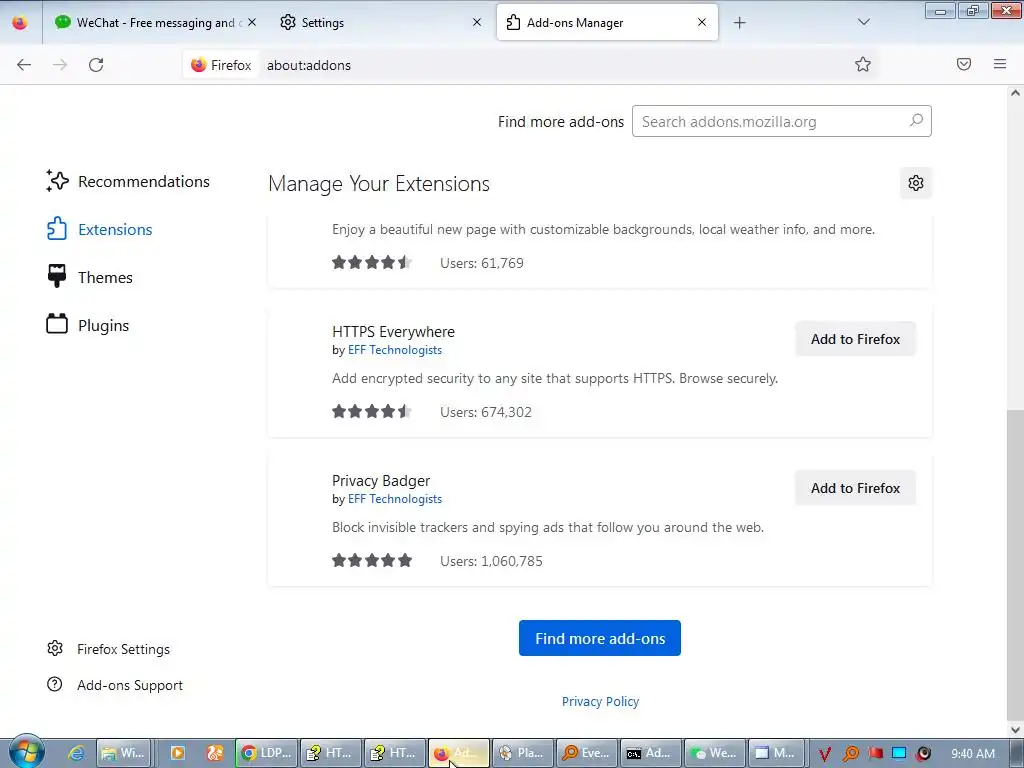This screenshot has width=1024, height=768.
Task: Select the Add-ons Manager tab
Action: click(607, 23)
